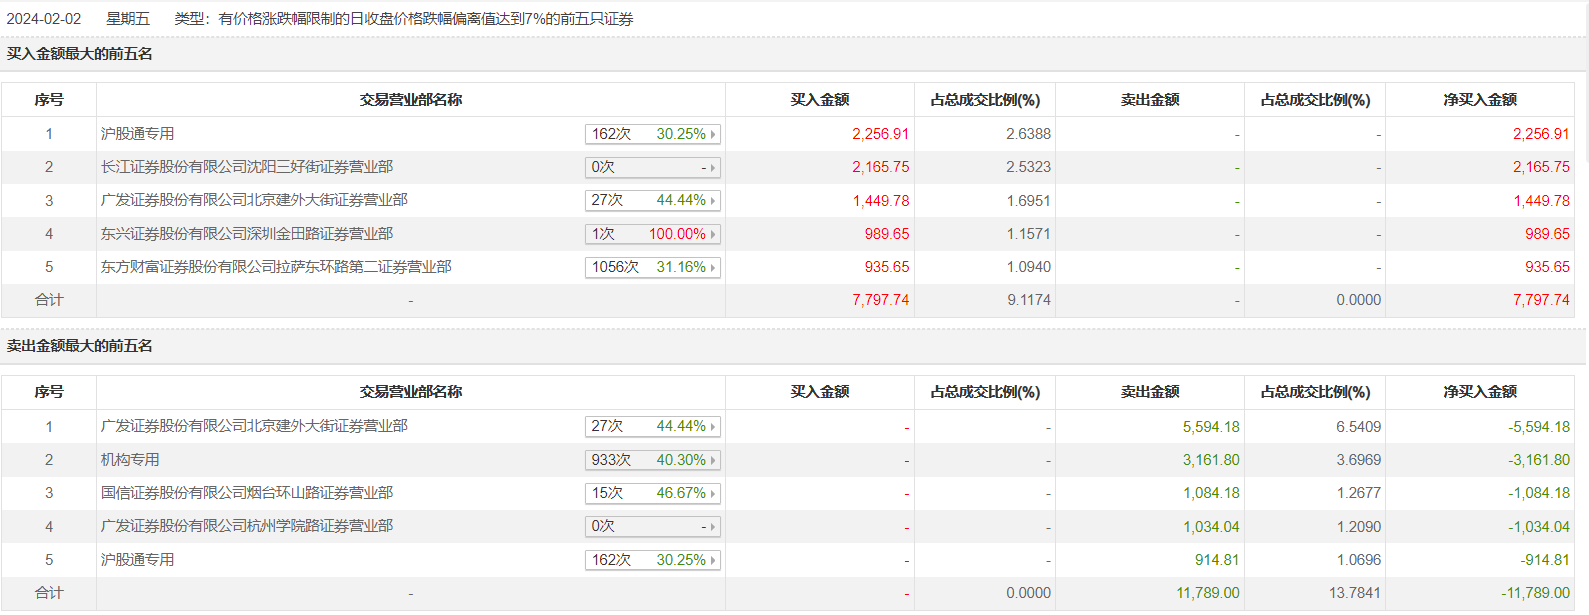Expand the 1次 100.00% stats box
Image resolution: width=1589 pixels, height=615 pixels.
point(652,234)
